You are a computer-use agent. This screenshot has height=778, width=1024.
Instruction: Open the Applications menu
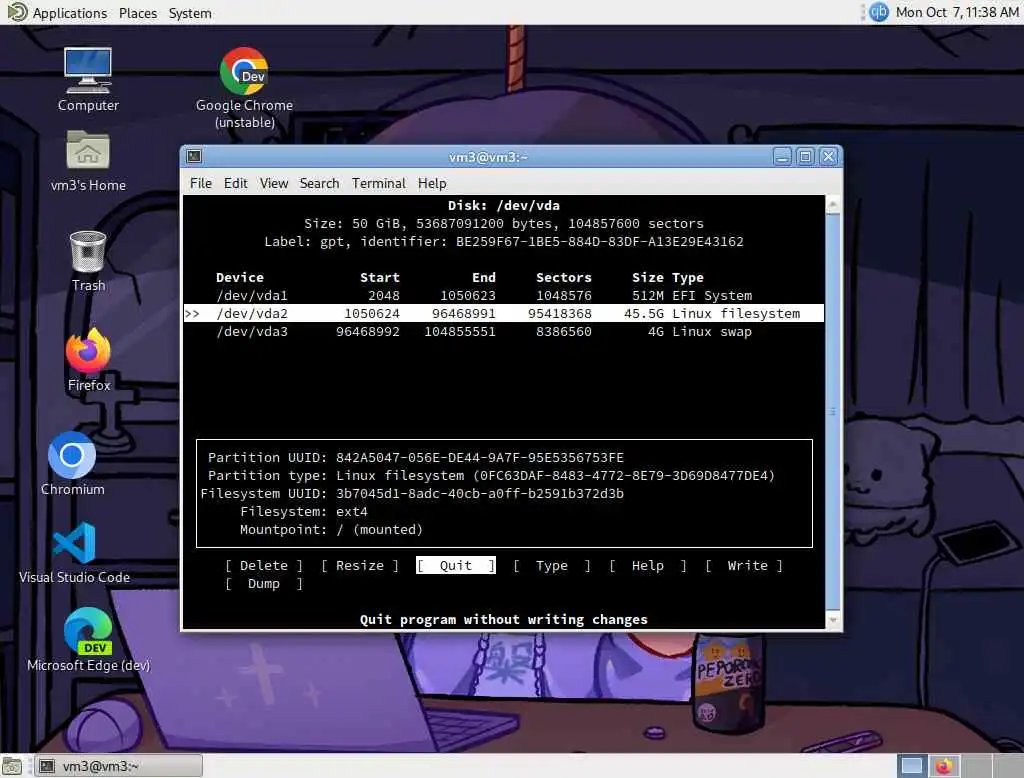pos(70,13)
